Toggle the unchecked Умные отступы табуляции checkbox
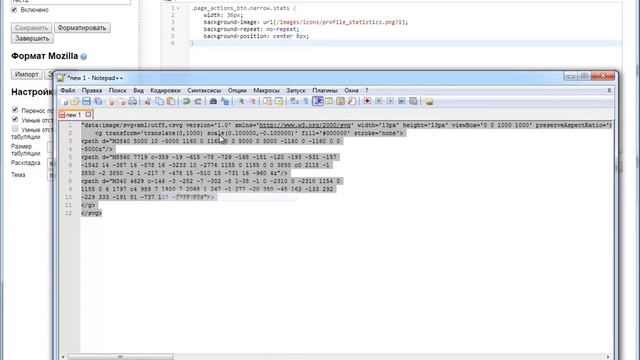Viewport: 640px width, 360px height. pyautogui.click(x=15, y=129)
